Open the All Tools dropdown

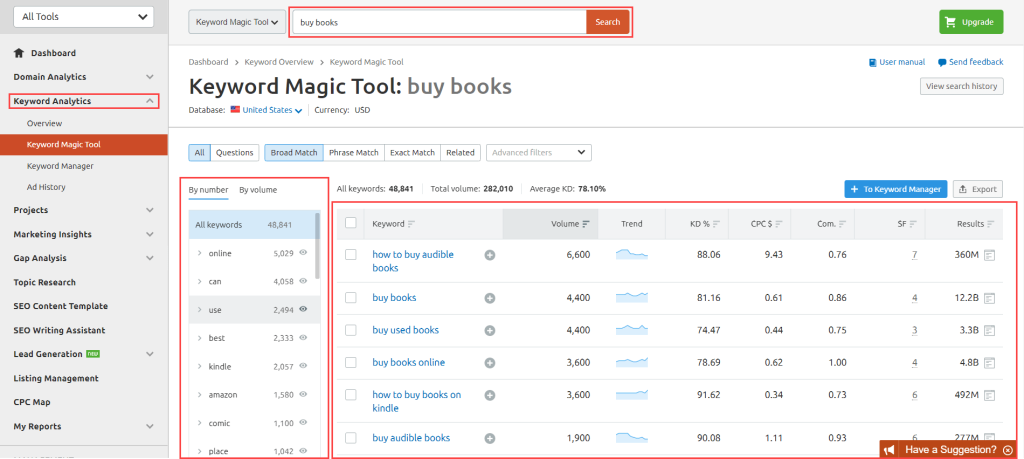(82, 16)
